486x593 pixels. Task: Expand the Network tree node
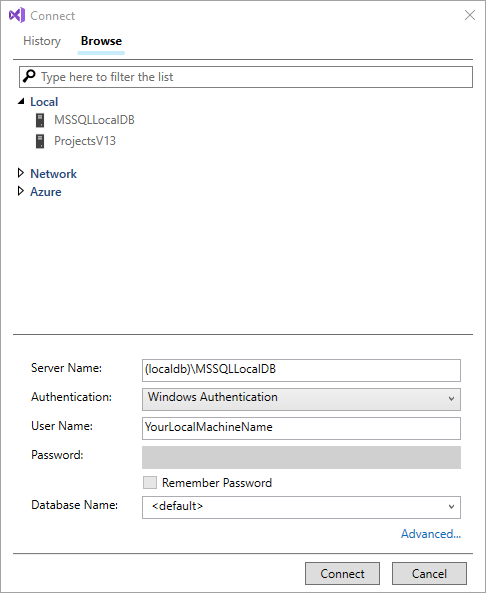[x=21, y=173]
